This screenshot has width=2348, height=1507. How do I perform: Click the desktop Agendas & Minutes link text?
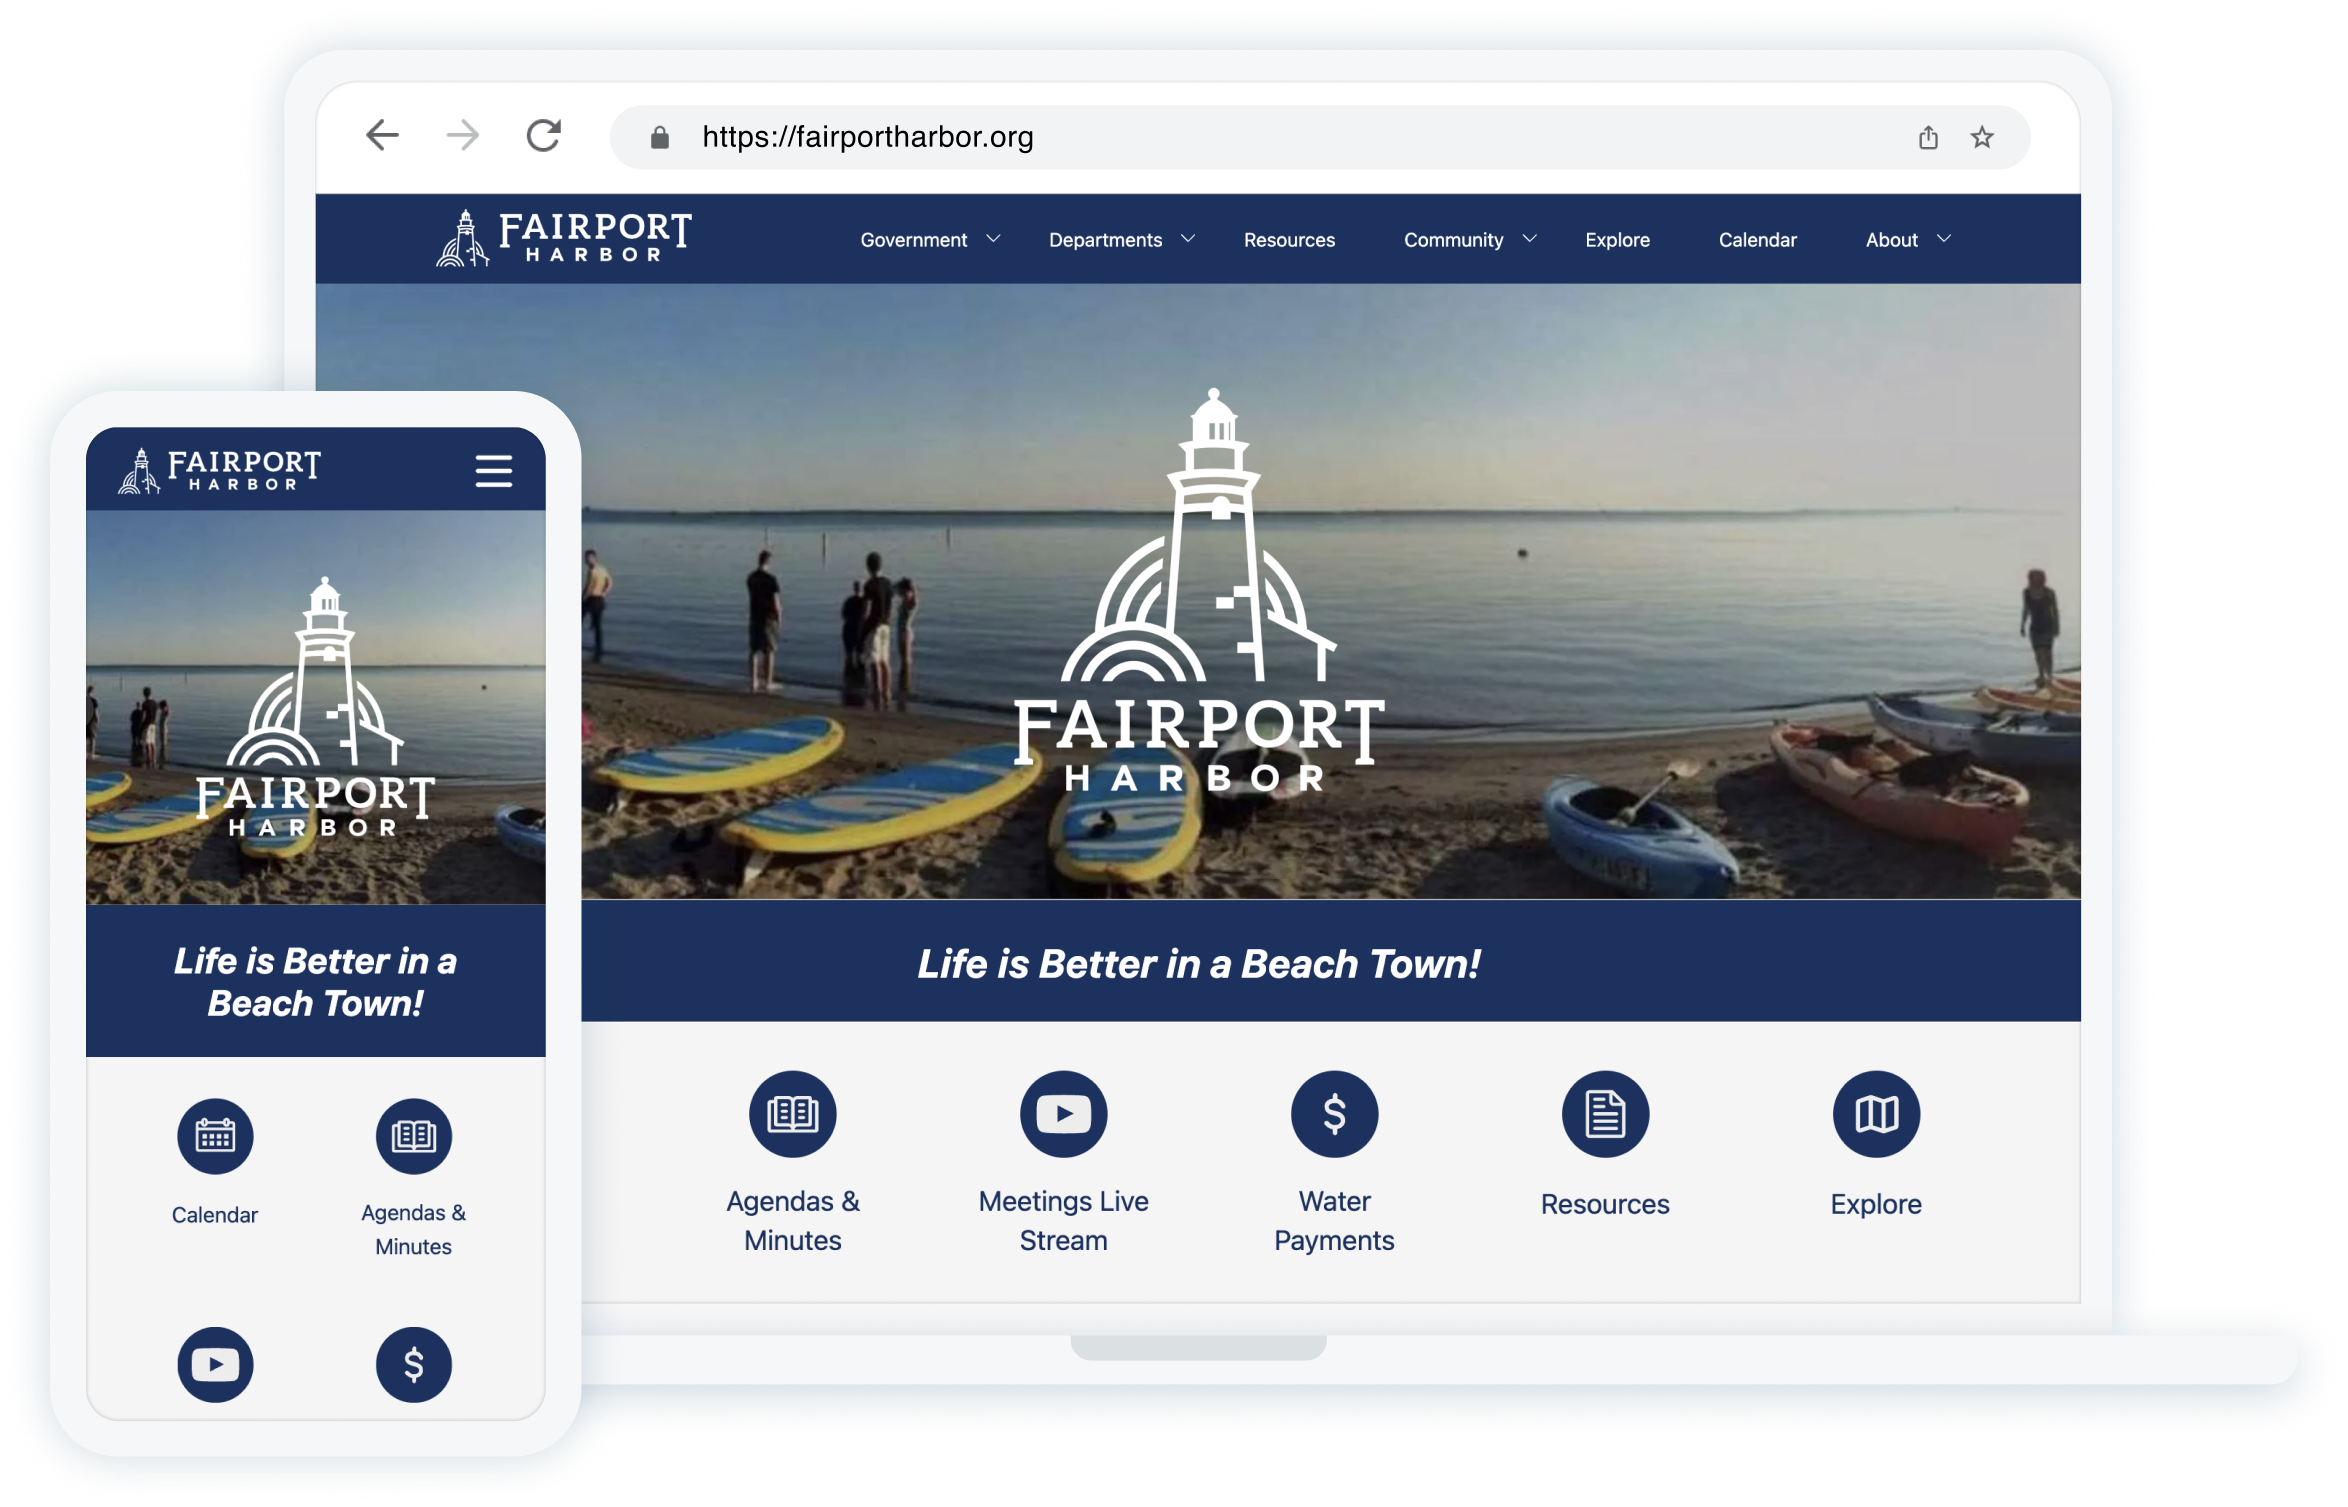point(793,1221)
